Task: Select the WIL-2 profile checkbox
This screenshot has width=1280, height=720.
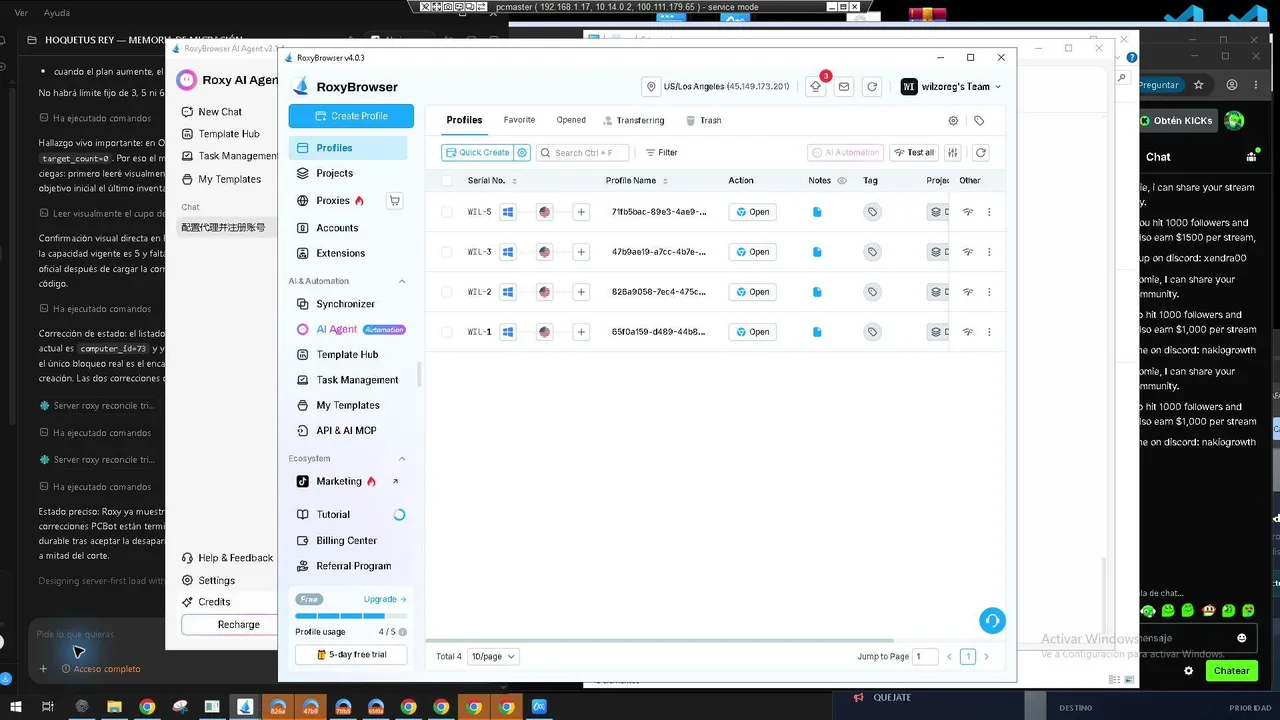Action: pos(446,292)
